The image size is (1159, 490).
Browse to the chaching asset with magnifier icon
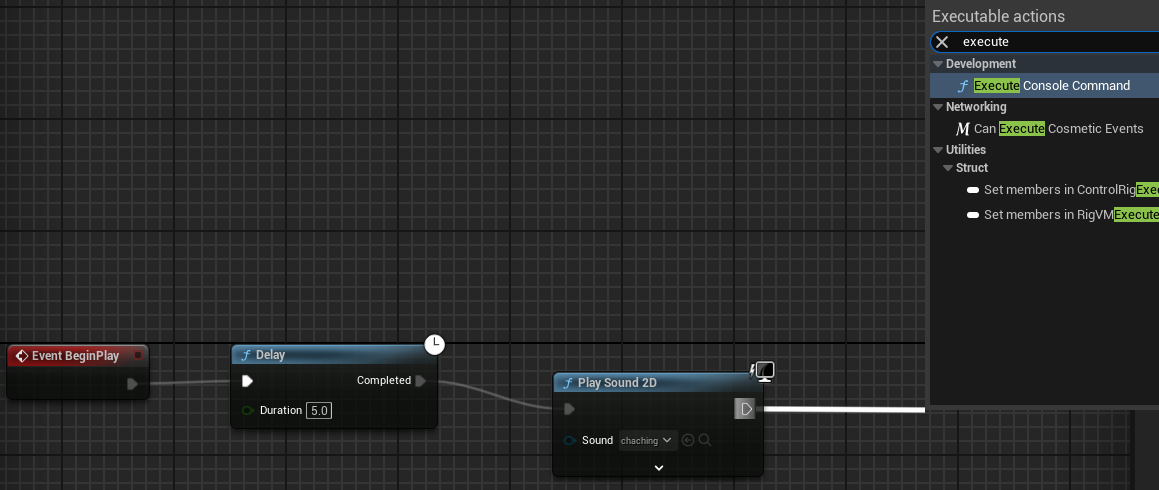(x=705, y=440)
